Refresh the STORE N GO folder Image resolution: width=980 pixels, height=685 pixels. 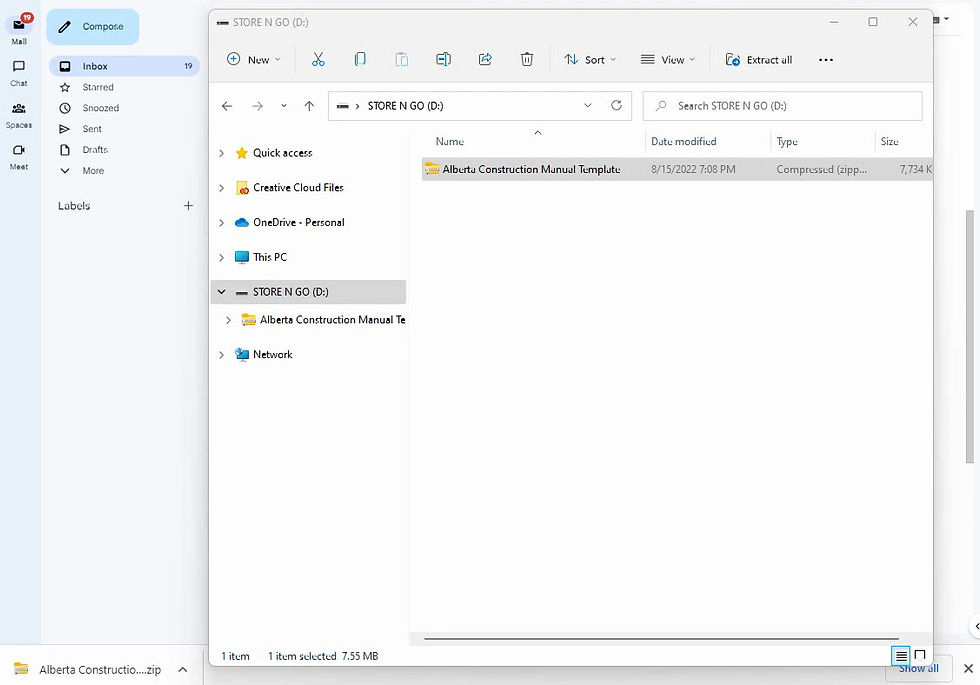click(616, 106)
